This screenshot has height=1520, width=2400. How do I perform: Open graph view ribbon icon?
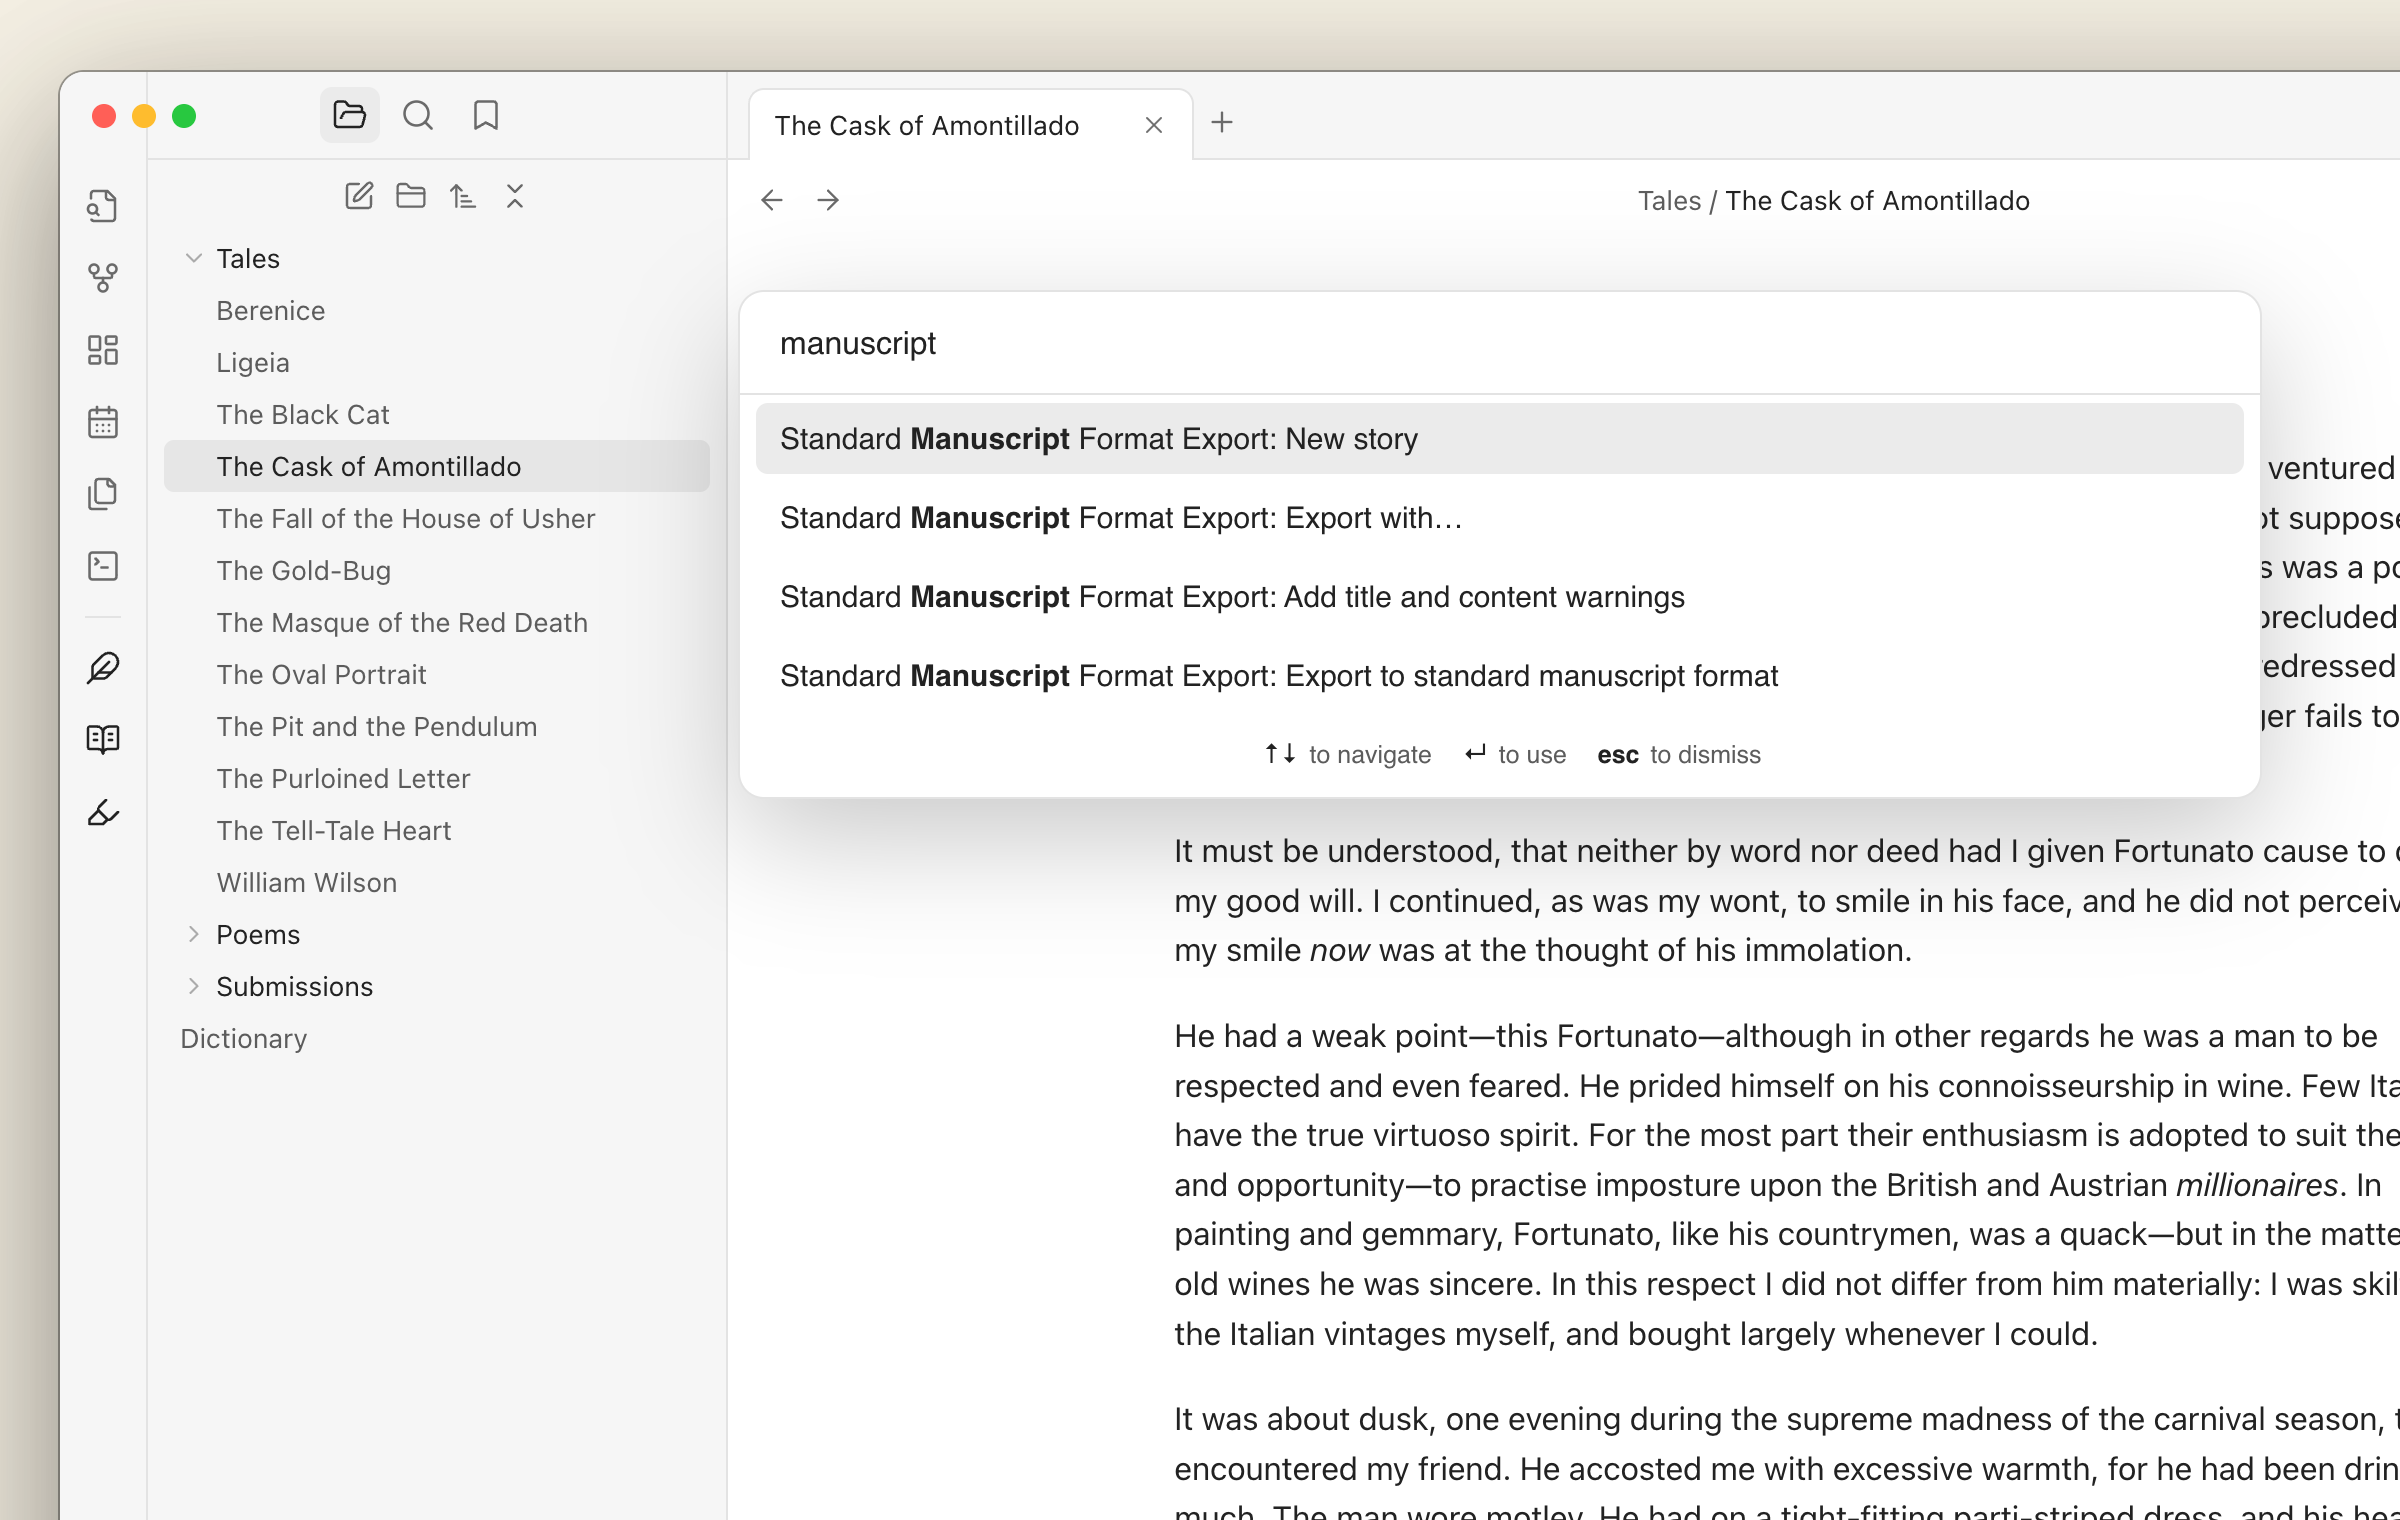pyautogui.click(x=103, y=278)
